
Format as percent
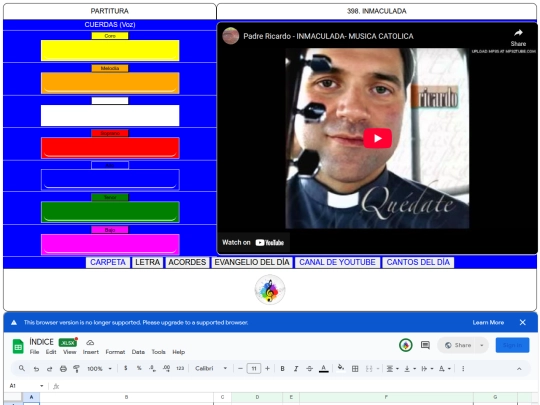(139, 368)
